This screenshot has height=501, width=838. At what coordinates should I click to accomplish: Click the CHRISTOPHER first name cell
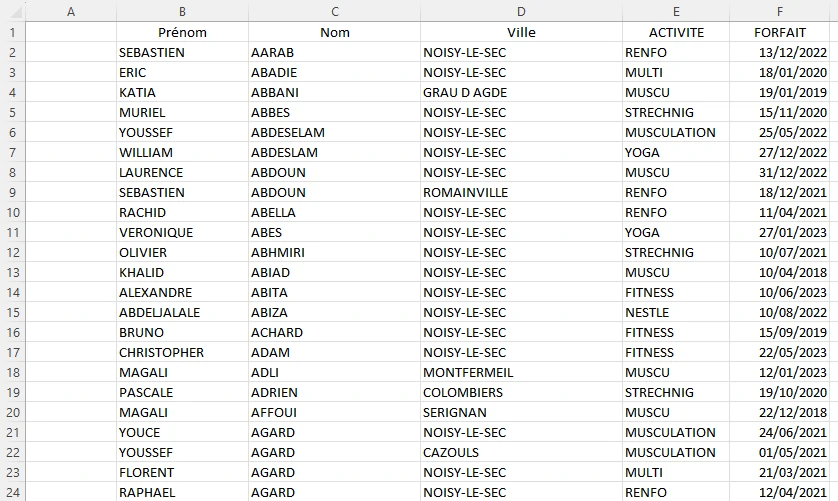point(182,352)
